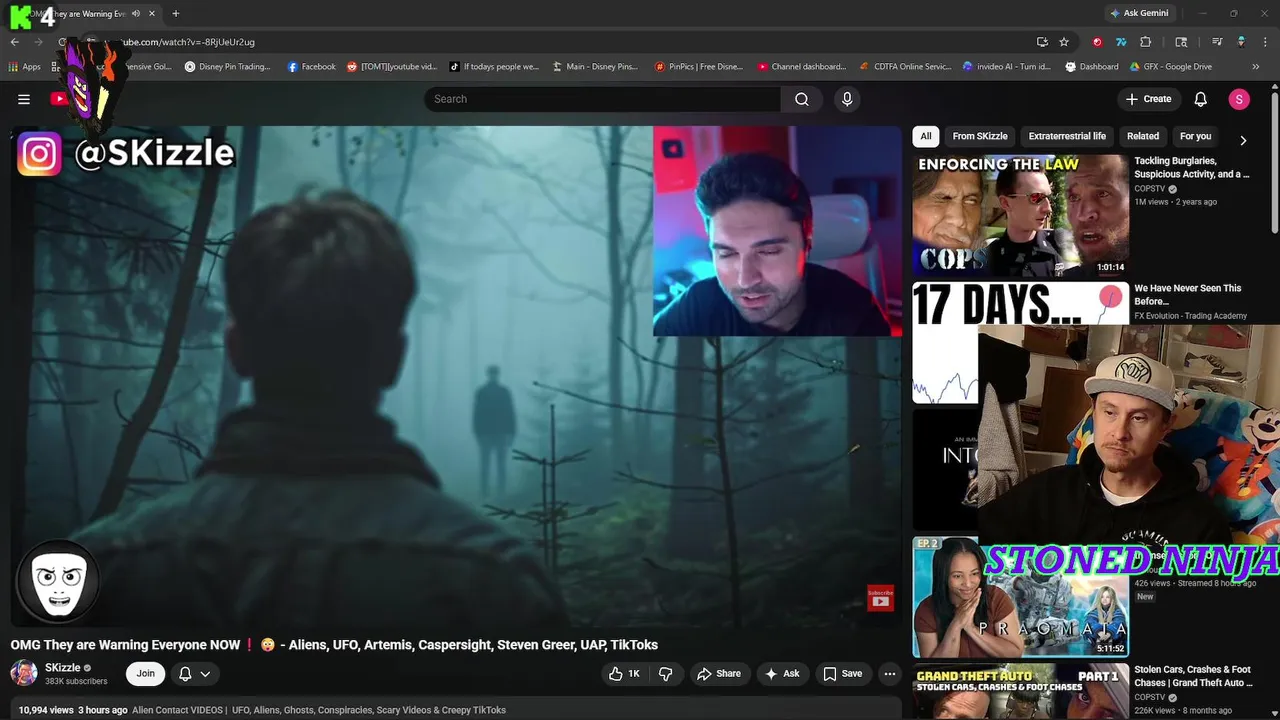Save the video to a playlist
Screen dimensions: 1280x720
click(842, 674)
